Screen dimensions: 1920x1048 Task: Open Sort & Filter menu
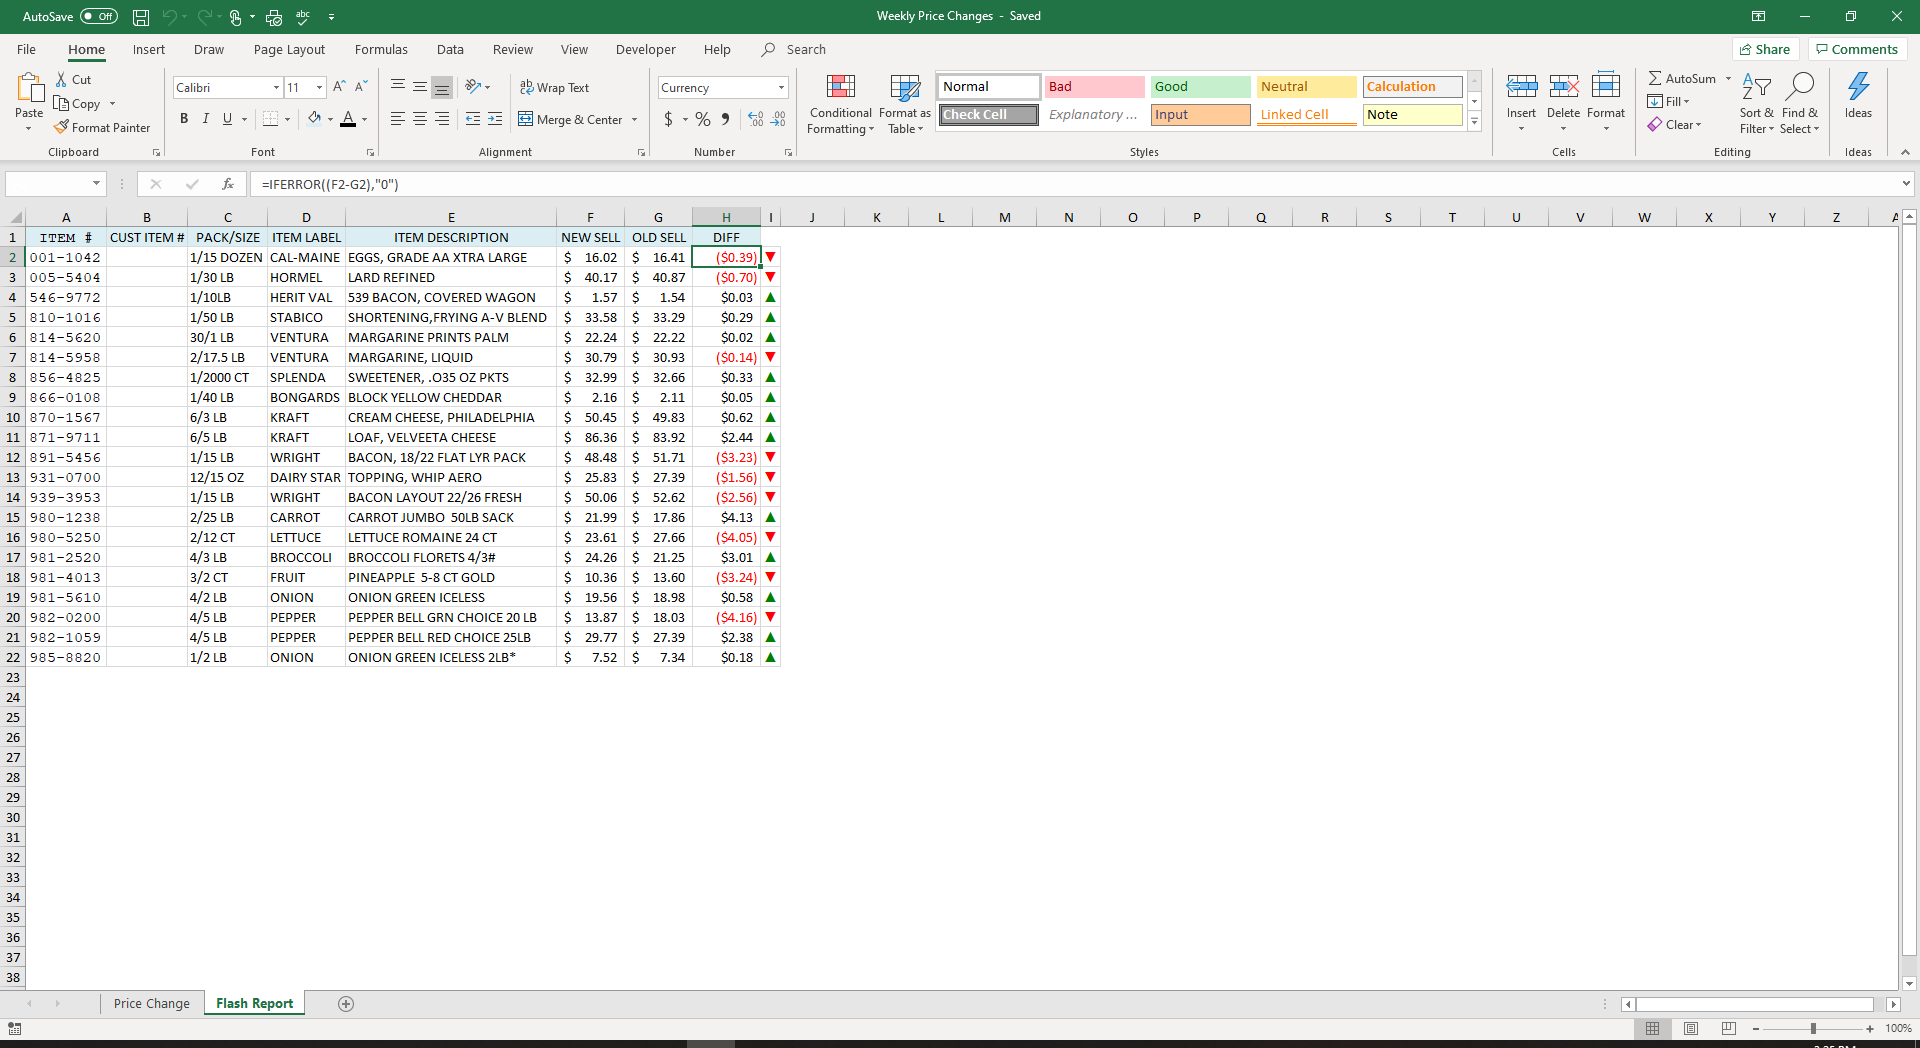[x=1757, y=103]
